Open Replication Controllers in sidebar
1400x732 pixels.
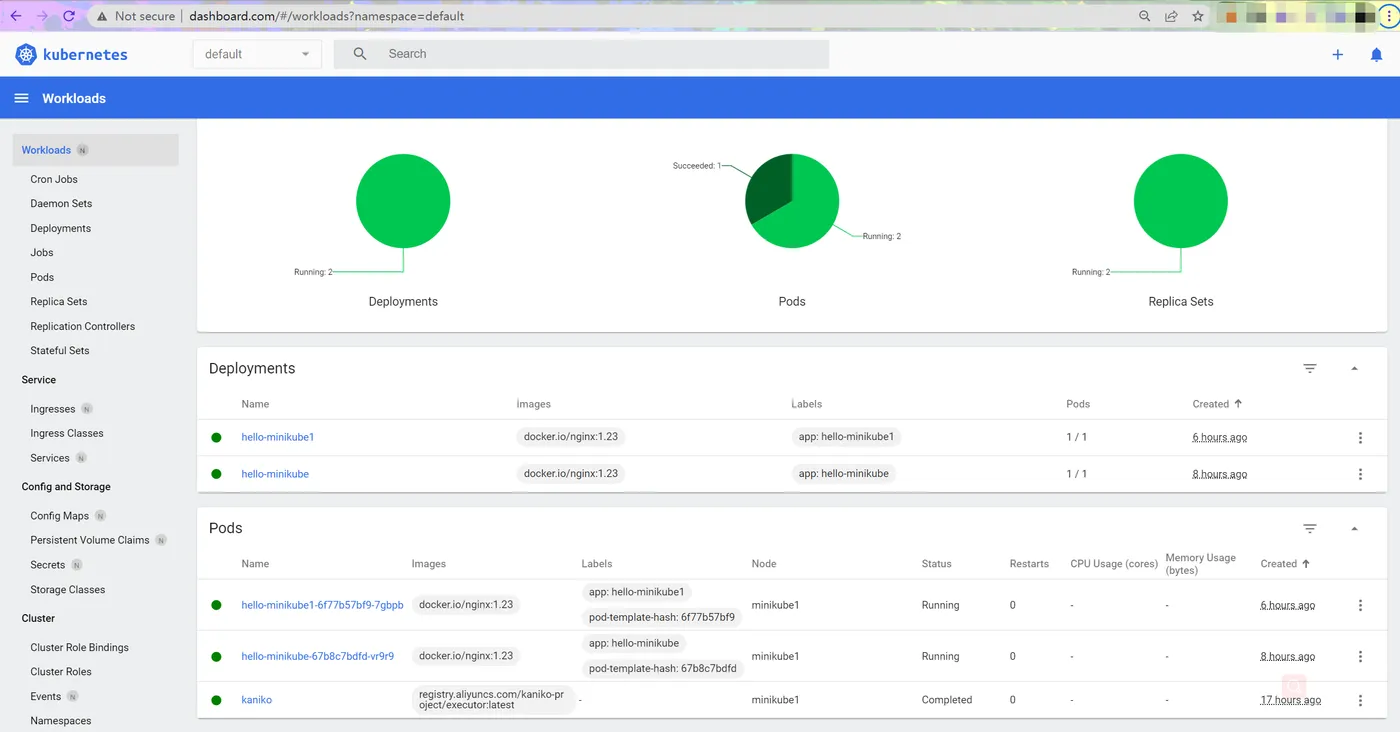click(x=83, y=326)
